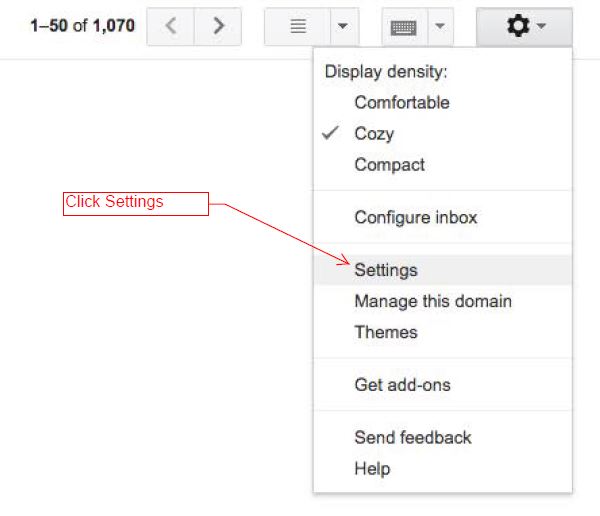
Task: Open Help from the menu
Action: point(372,468)
